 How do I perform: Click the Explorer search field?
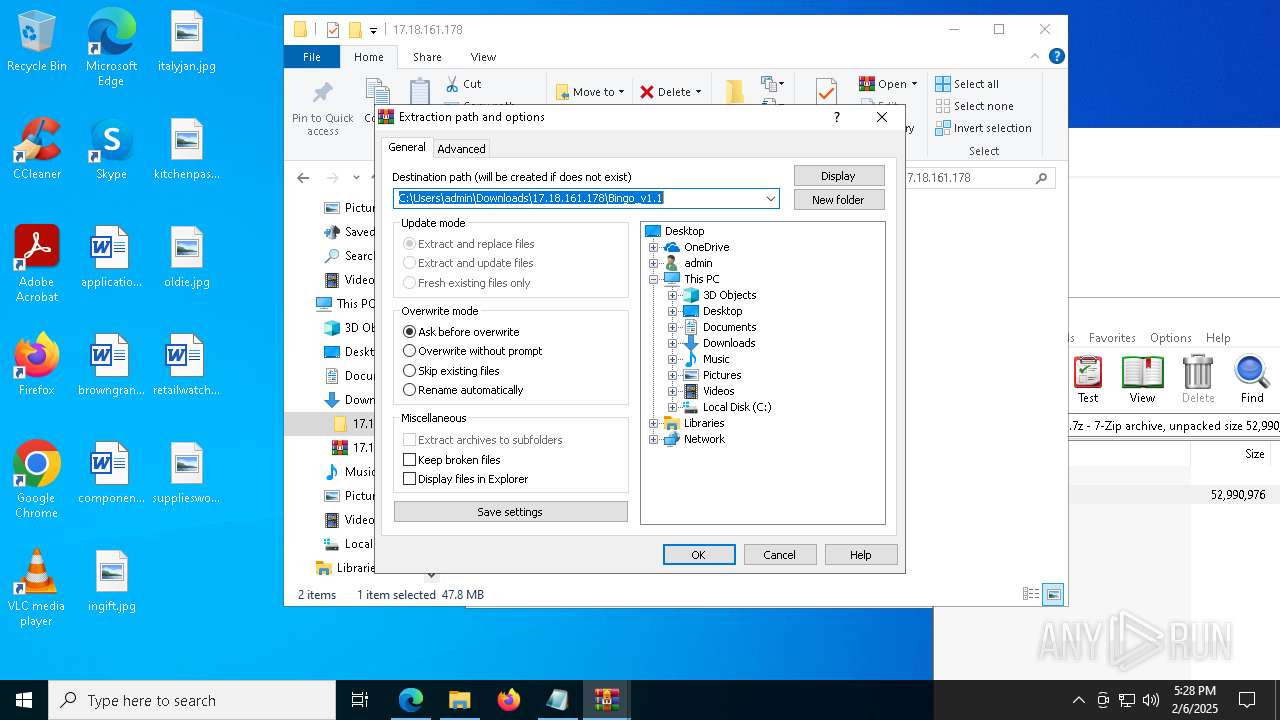[x=977, y=178]
